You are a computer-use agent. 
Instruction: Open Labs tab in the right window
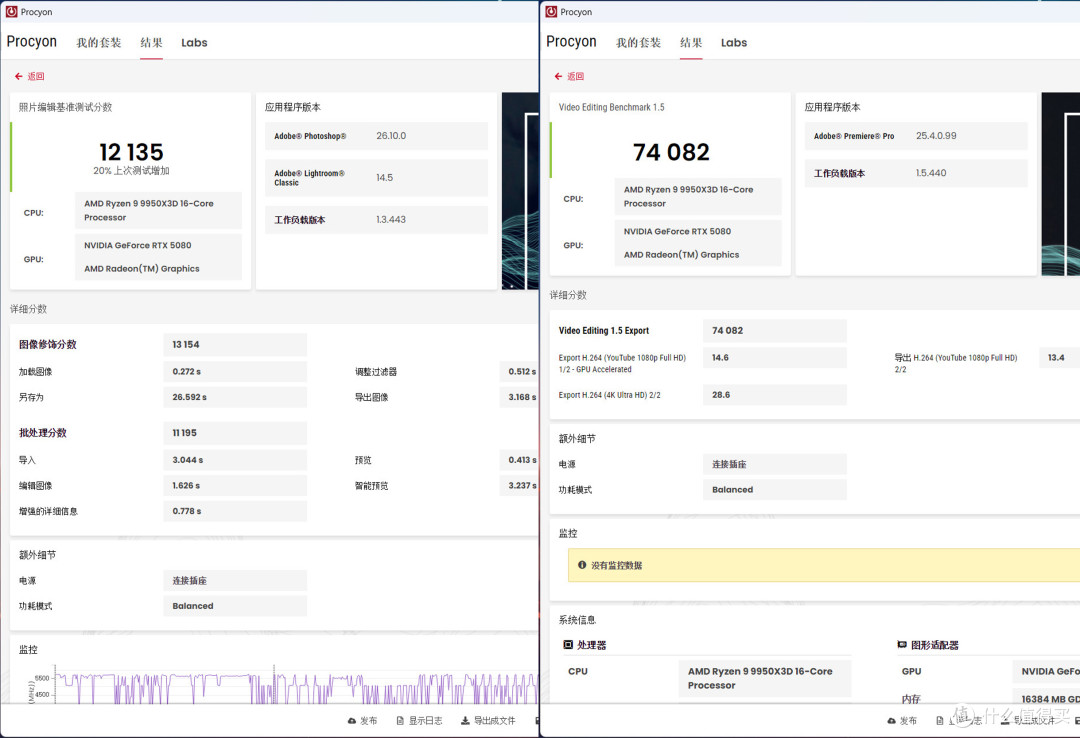tap(734, 43)
